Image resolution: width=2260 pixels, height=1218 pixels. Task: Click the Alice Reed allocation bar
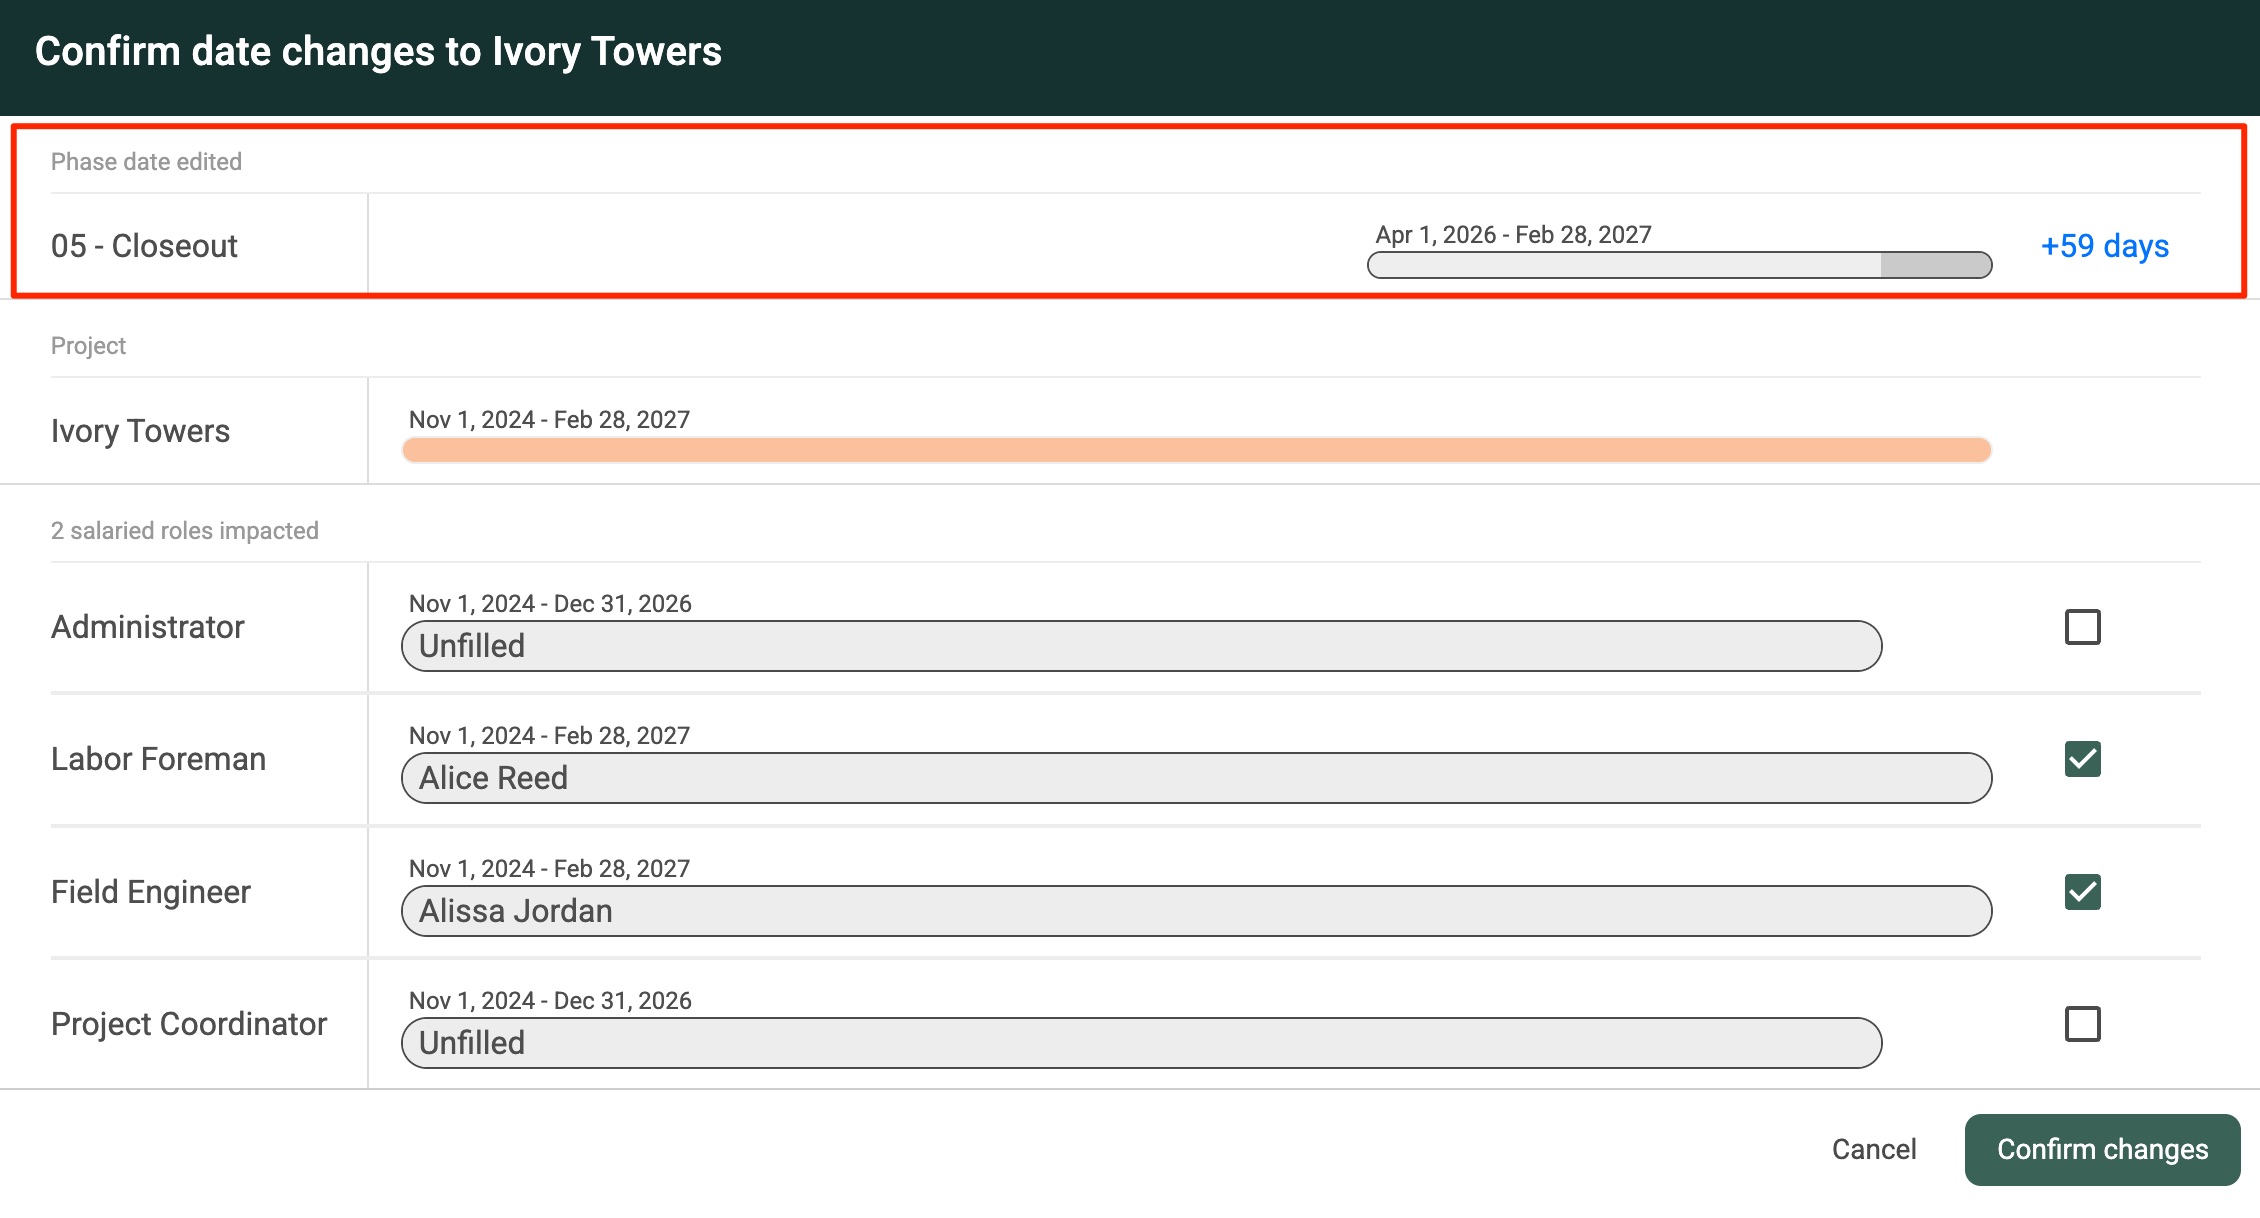click(x=1196, y=778)
